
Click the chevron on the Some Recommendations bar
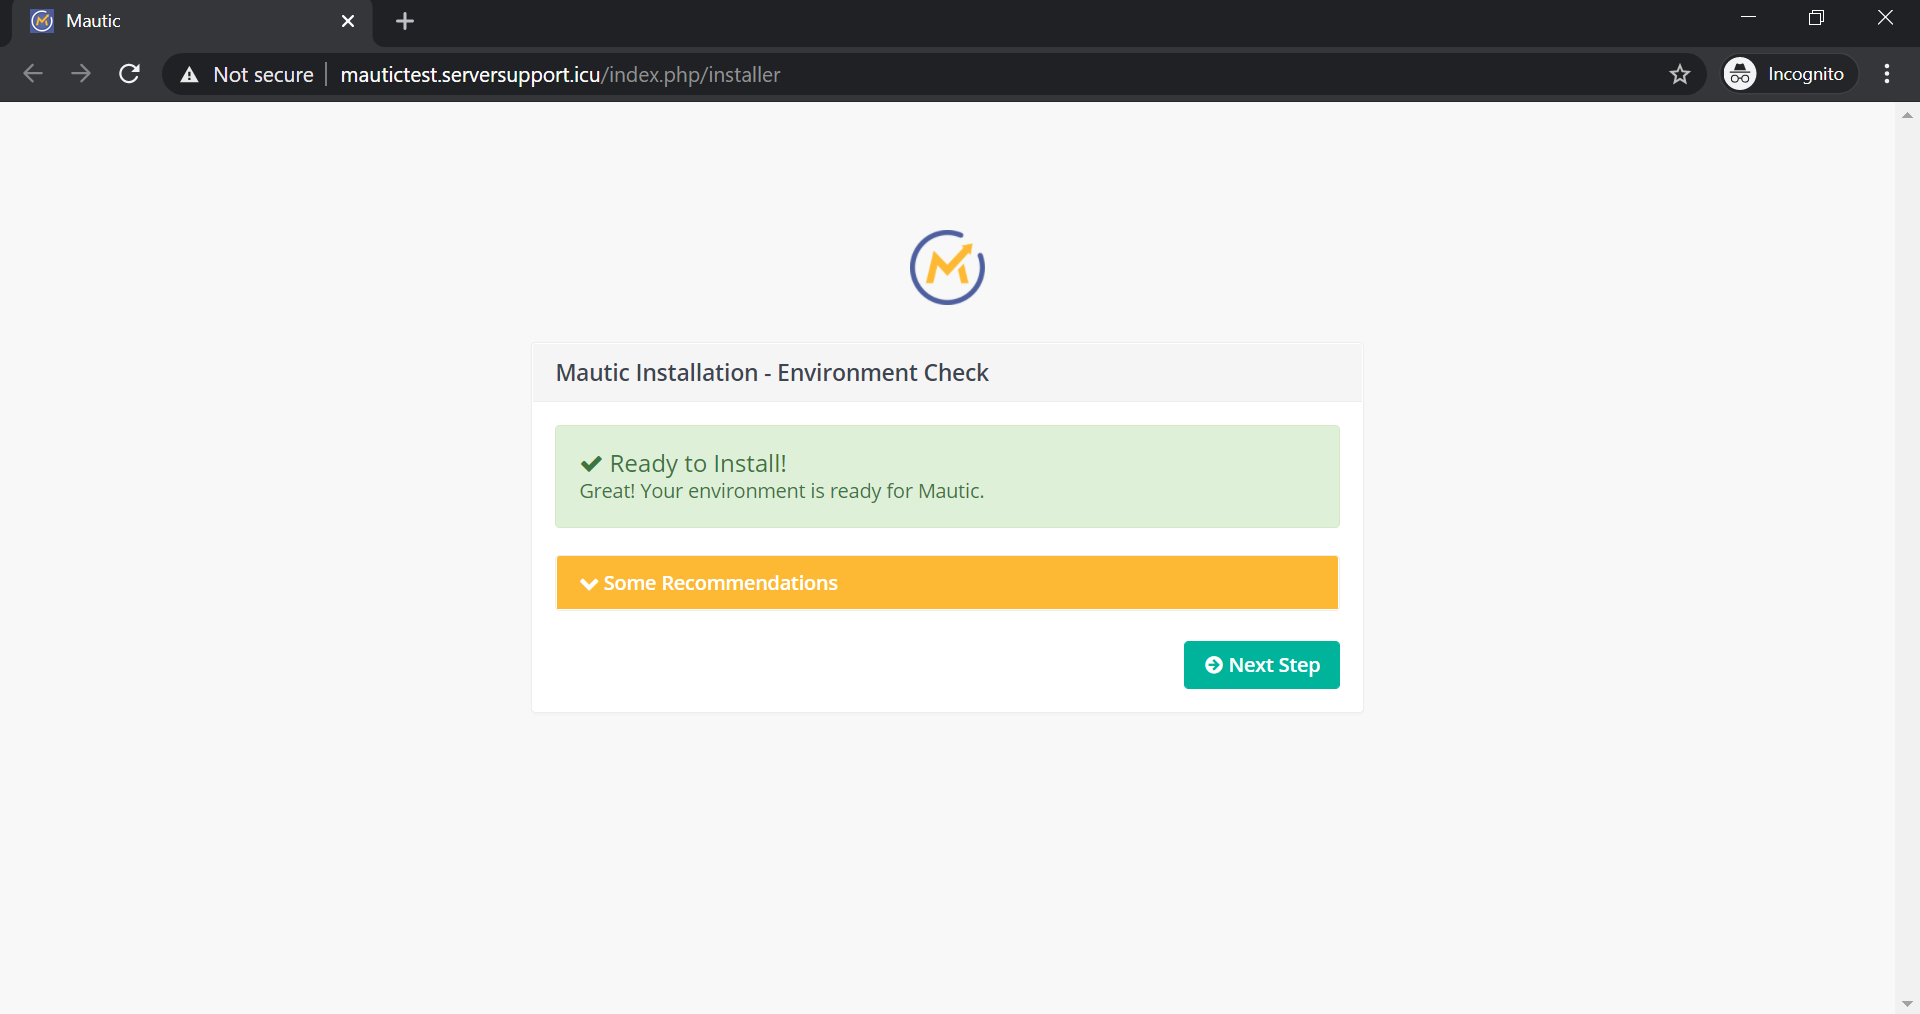coord(589,584)
